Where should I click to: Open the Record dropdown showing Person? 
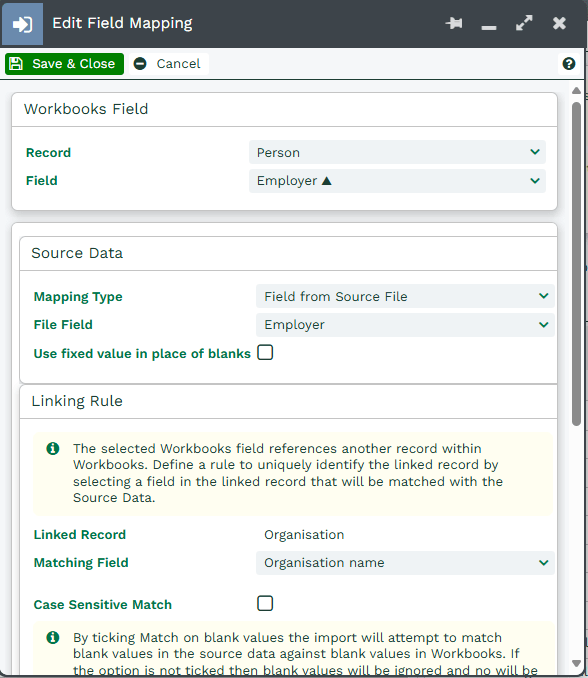tap(397, 152)
